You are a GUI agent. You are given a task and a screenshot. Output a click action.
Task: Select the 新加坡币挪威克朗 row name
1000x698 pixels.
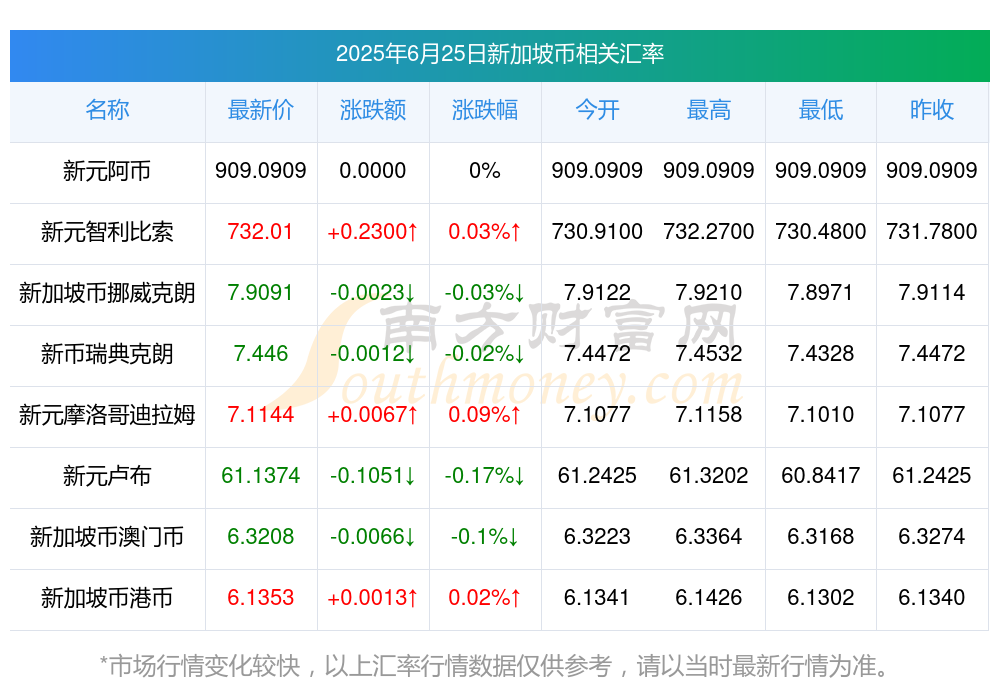(107, 293)
